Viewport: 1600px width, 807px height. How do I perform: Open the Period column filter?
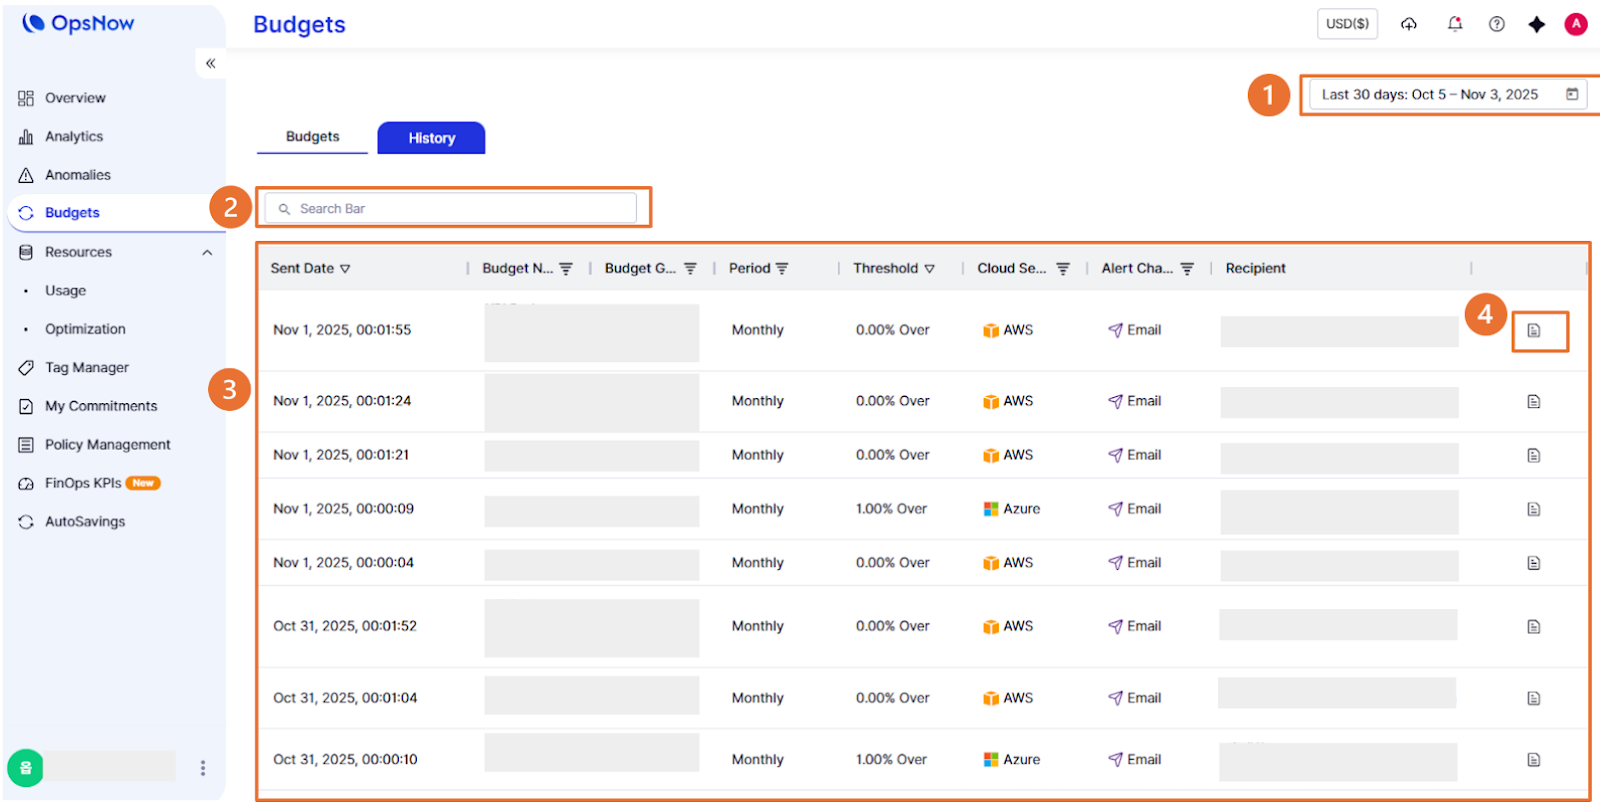782,269
